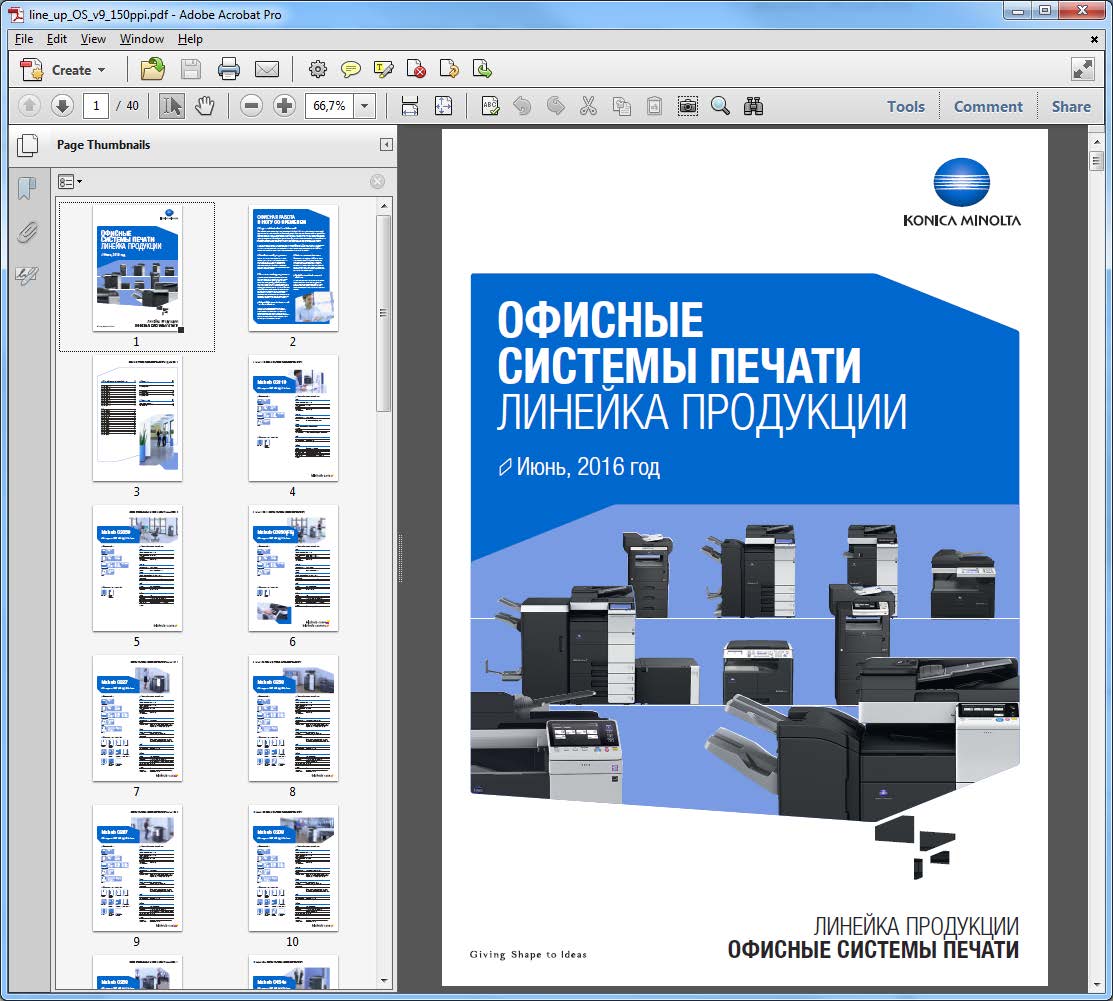Choose the Select text tool

point(171,106)
